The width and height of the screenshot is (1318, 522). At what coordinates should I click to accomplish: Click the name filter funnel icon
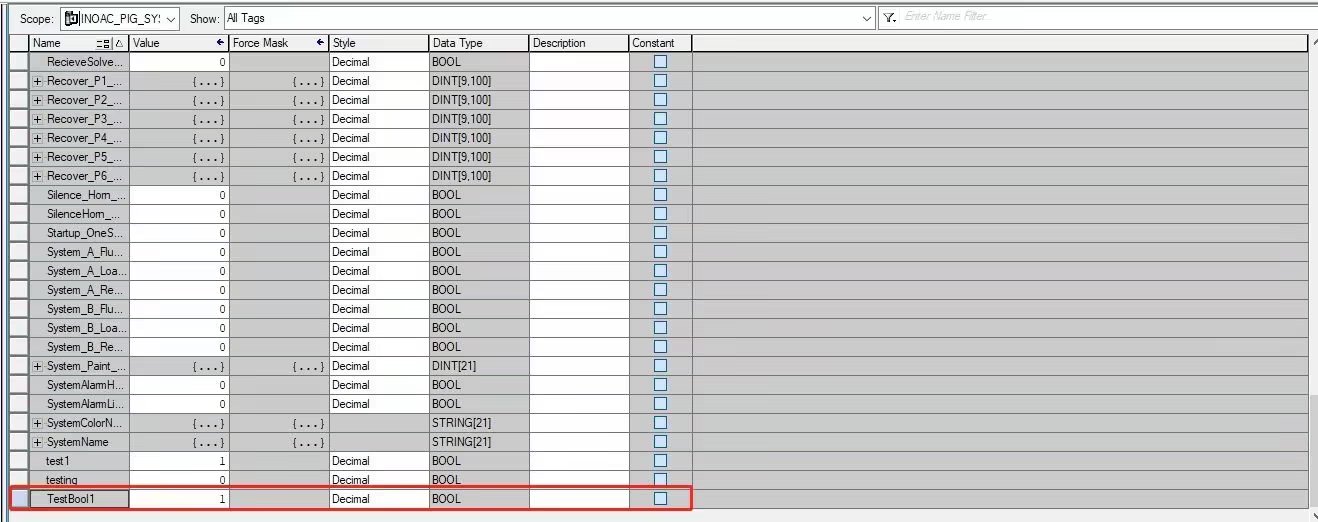[889, 18]
